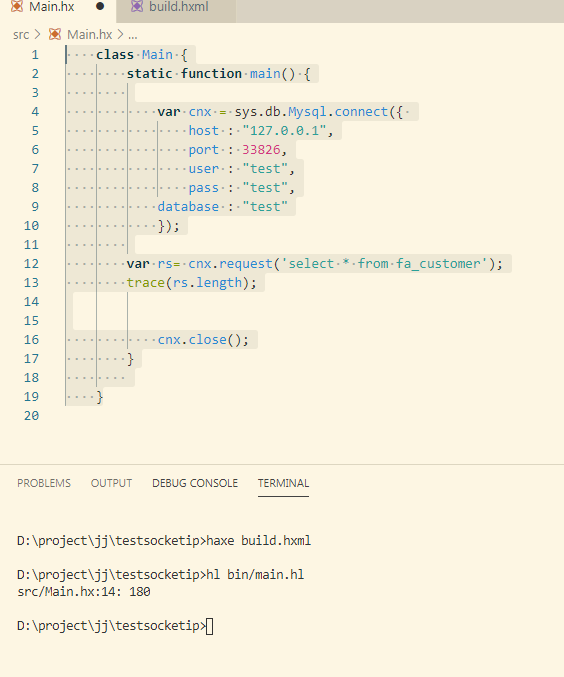Click the 'src/Main.hx:14: 180' output line
The image size is (564, 677).
[84, 592]
